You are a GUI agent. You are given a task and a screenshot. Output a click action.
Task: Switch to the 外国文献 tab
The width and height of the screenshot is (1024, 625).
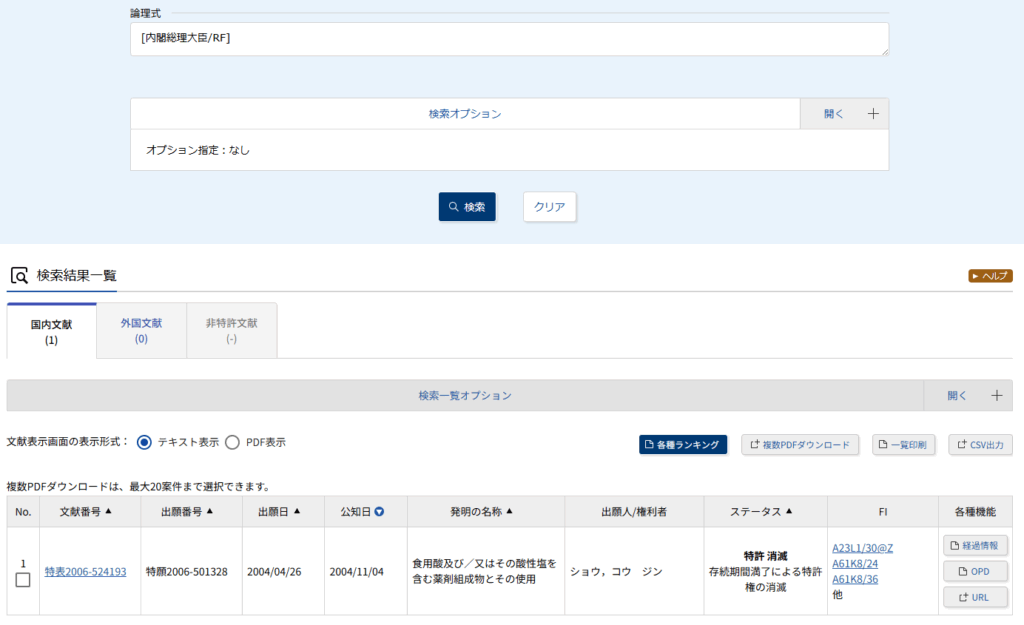(x=141, y=331)
